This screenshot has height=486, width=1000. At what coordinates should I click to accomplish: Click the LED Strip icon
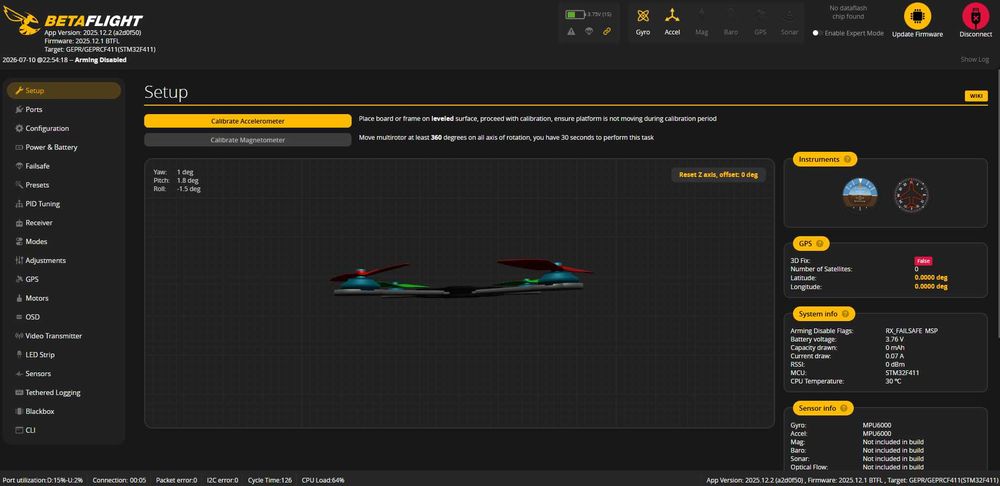19,355
